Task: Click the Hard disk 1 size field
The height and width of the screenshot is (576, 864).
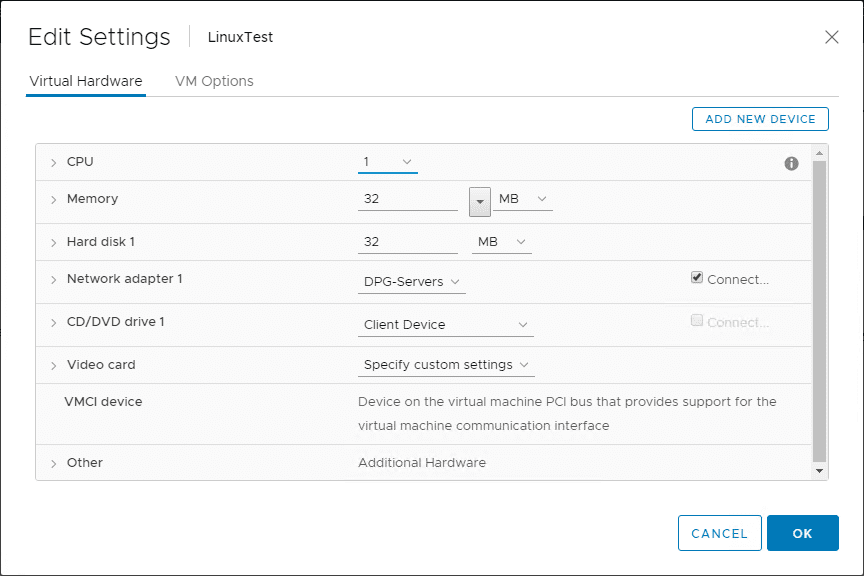Action: coord(408,242)
